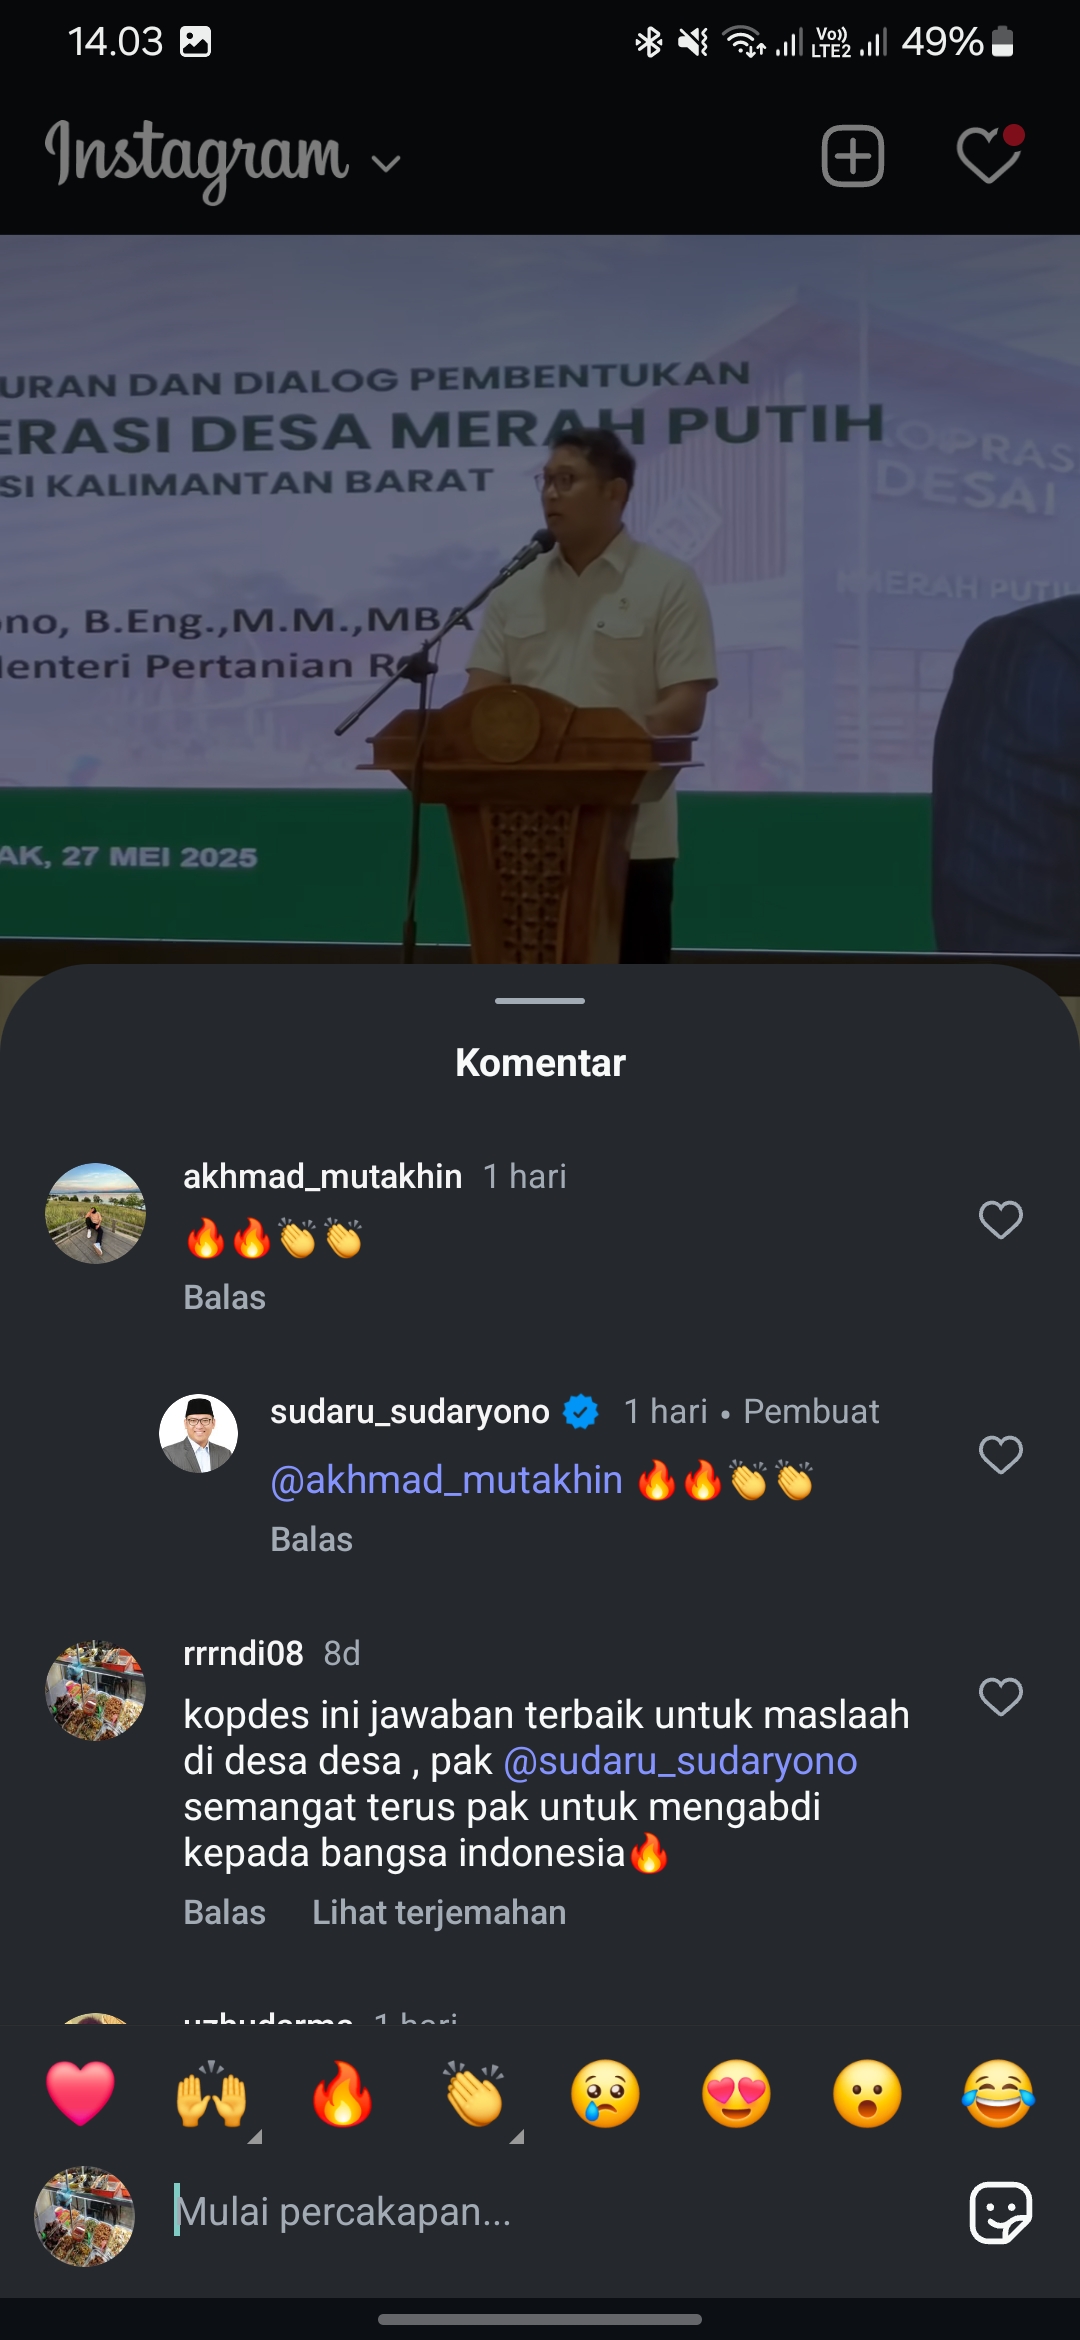Like akhmad_mutakhin's comment
1080x2340 pixels.
1000,1219
